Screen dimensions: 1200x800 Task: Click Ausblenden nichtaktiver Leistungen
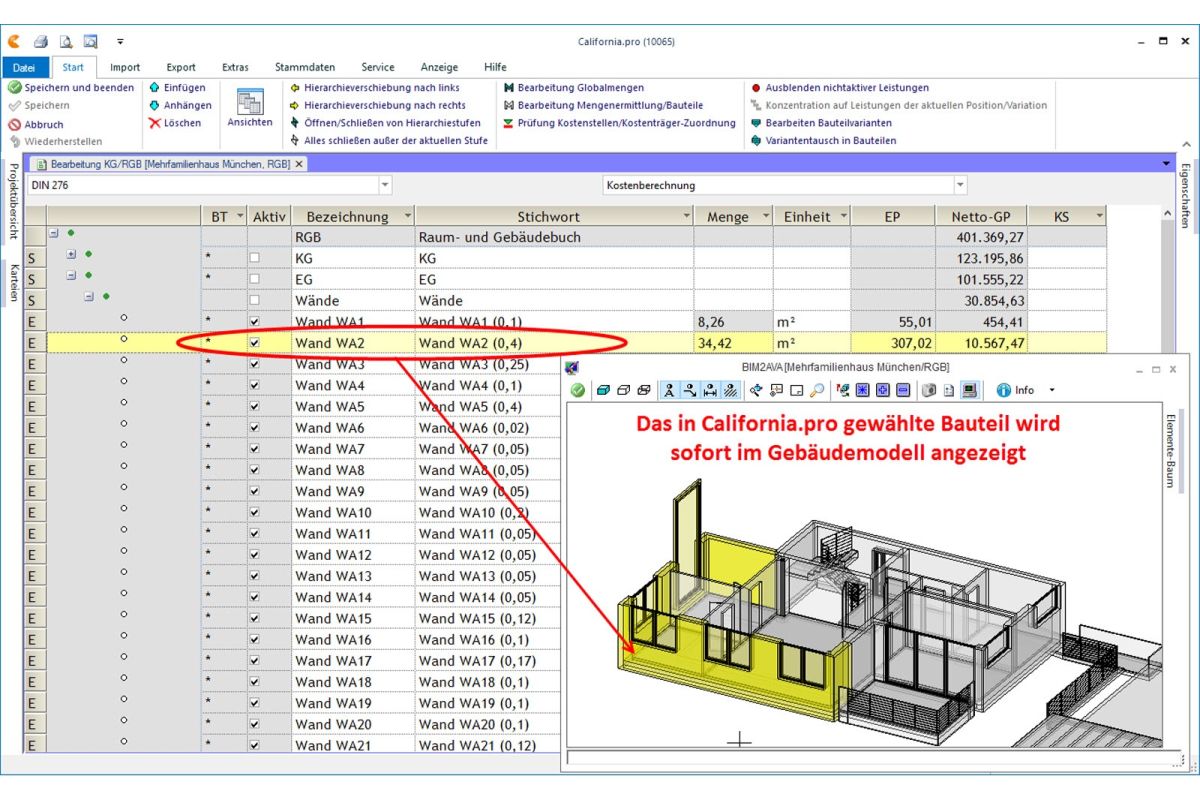click(x=840, y=88)
